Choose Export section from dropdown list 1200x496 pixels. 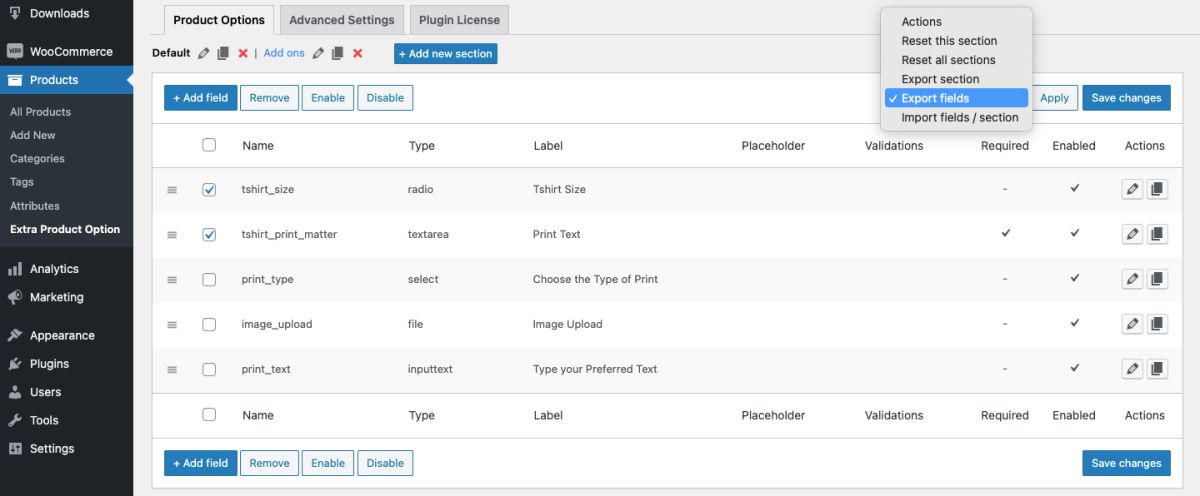(940, 79)
